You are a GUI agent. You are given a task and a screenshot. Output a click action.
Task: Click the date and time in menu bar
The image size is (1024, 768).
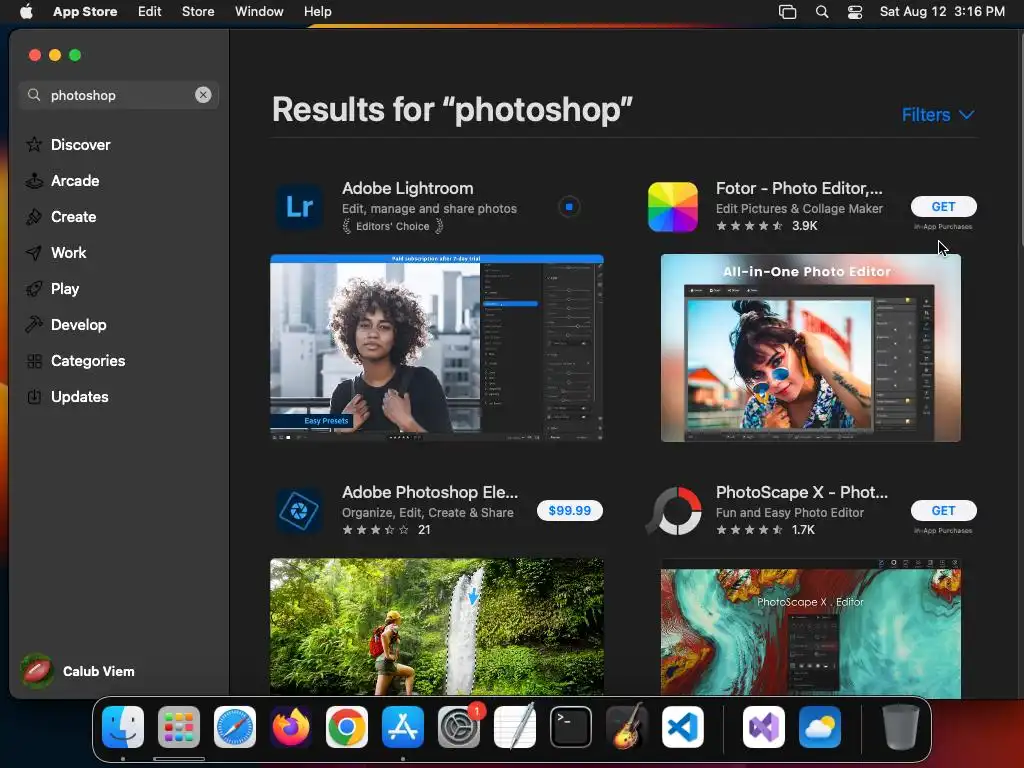click(x=942, y=11)
